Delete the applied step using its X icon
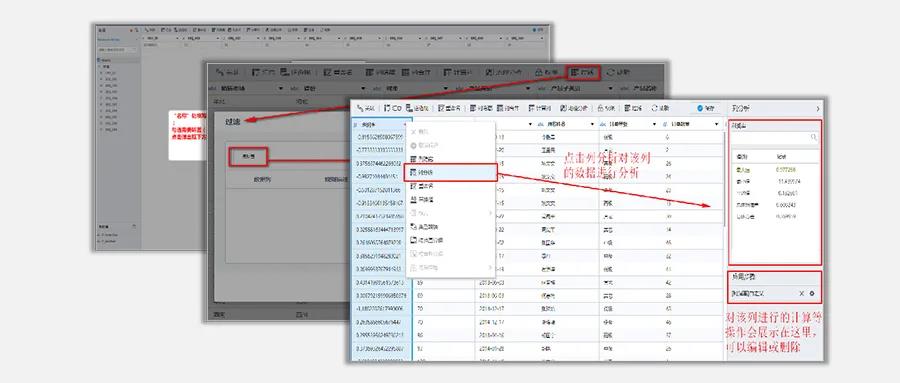 [x=801, y=293]
